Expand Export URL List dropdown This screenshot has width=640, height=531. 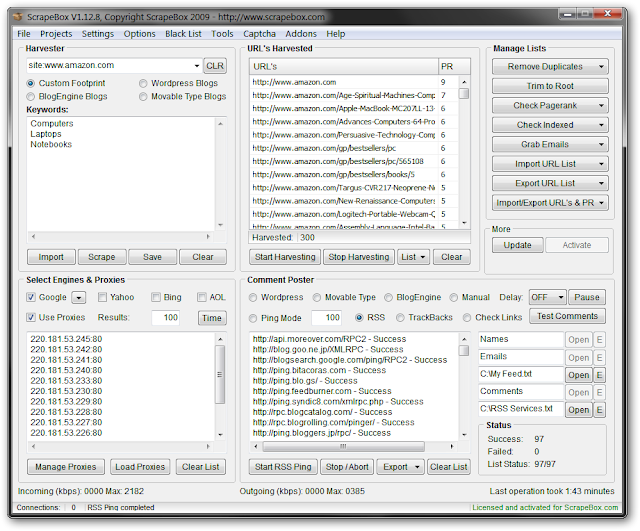pos(601,183)
